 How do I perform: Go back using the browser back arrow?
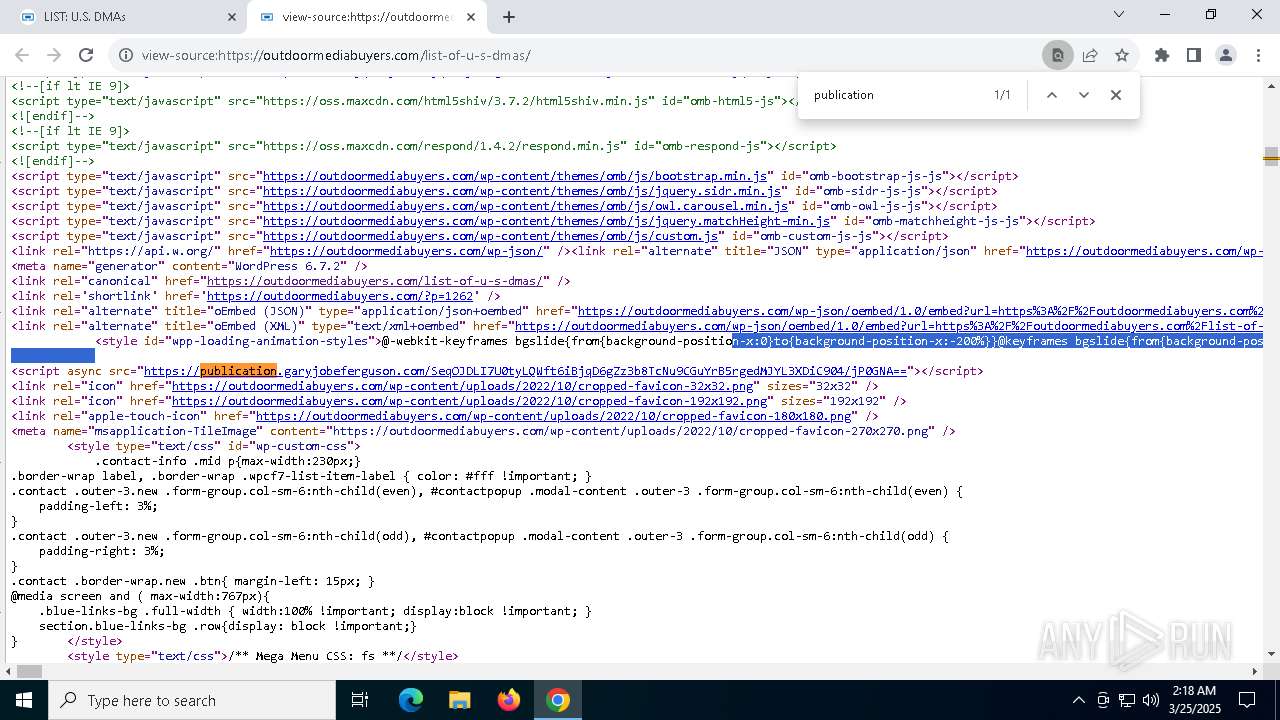22,55
